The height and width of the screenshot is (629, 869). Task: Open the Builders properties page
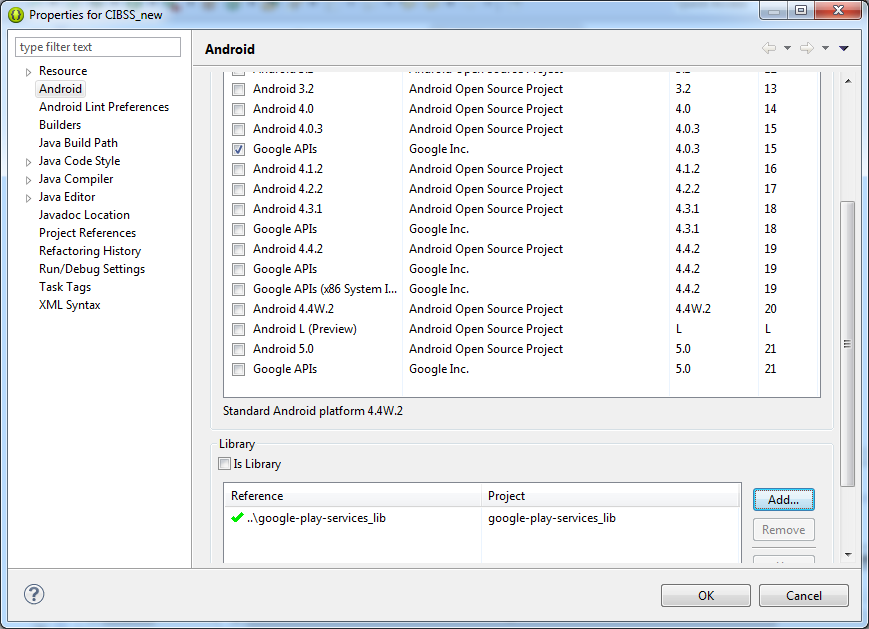tap(60, 125)
